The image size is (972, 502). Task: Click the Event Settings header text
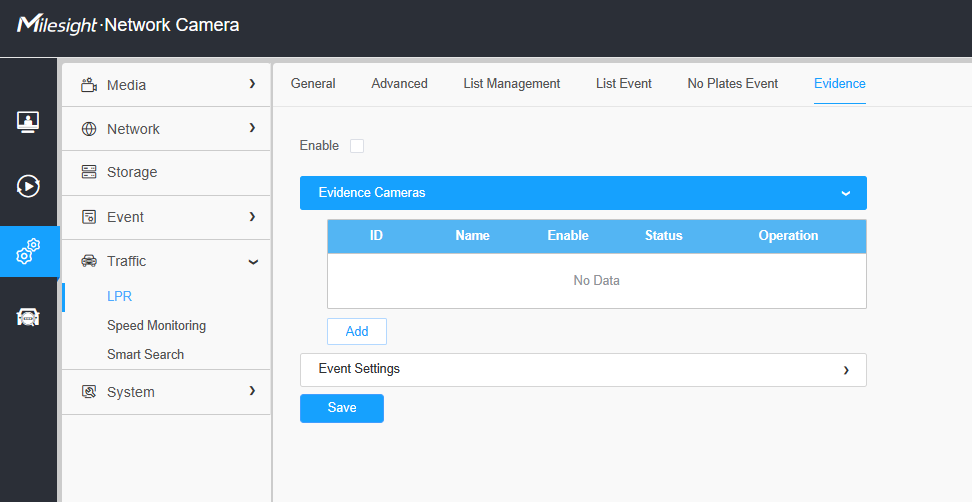(359, 369)
